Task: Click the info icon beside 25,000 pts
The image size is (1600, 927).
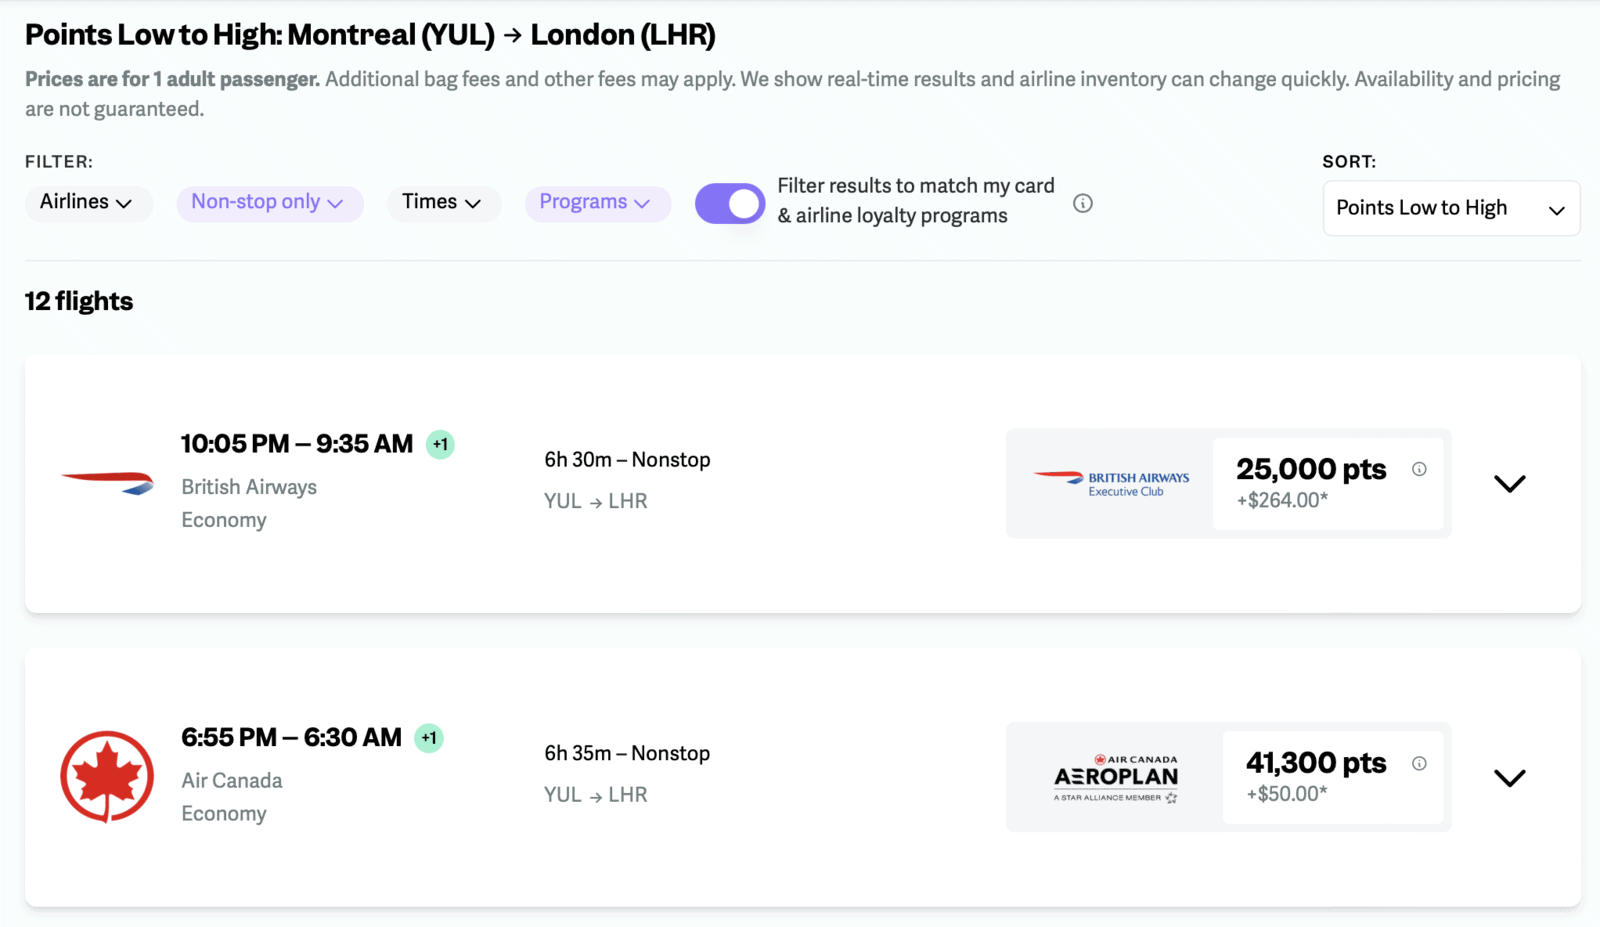Action: coord(1420,467)
